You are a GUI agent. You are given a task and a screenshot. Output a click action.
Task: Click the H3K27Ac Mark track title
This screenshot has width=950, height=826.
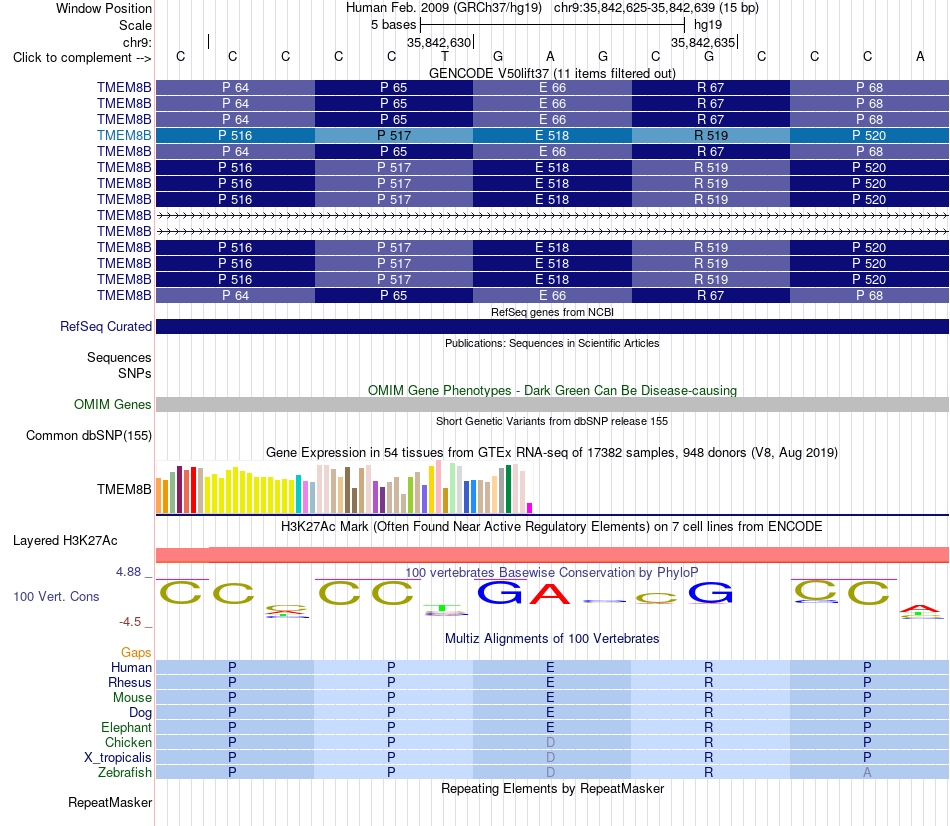[x=552, y=526]
